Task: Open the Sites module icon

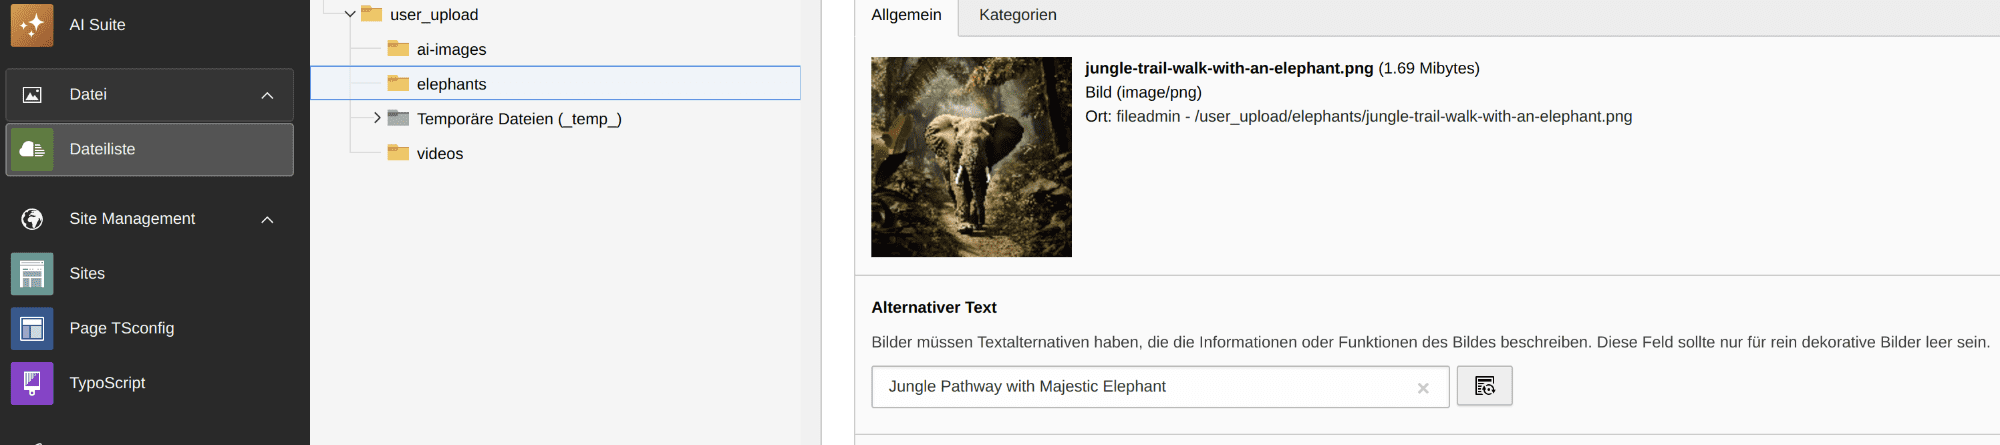Action: click(32, 273)
